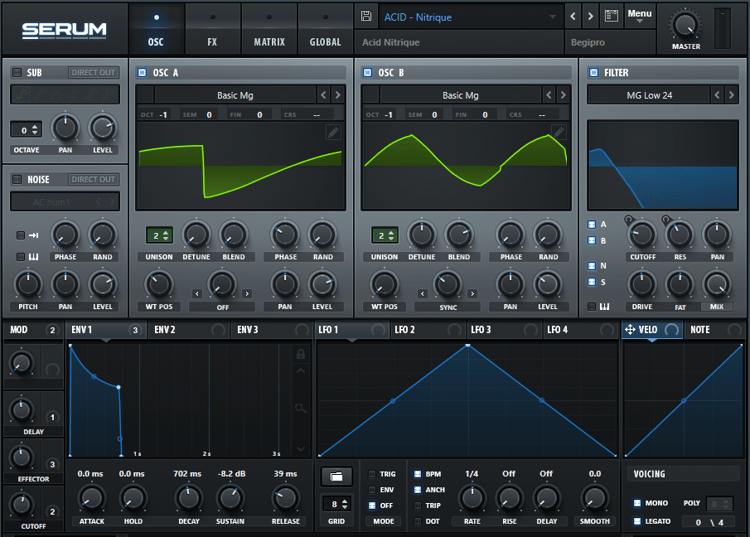This screenshot has height=537, width=750.
Task: Click the OSC B waveform edit pencil icon
Action: [x=558, y=132]
